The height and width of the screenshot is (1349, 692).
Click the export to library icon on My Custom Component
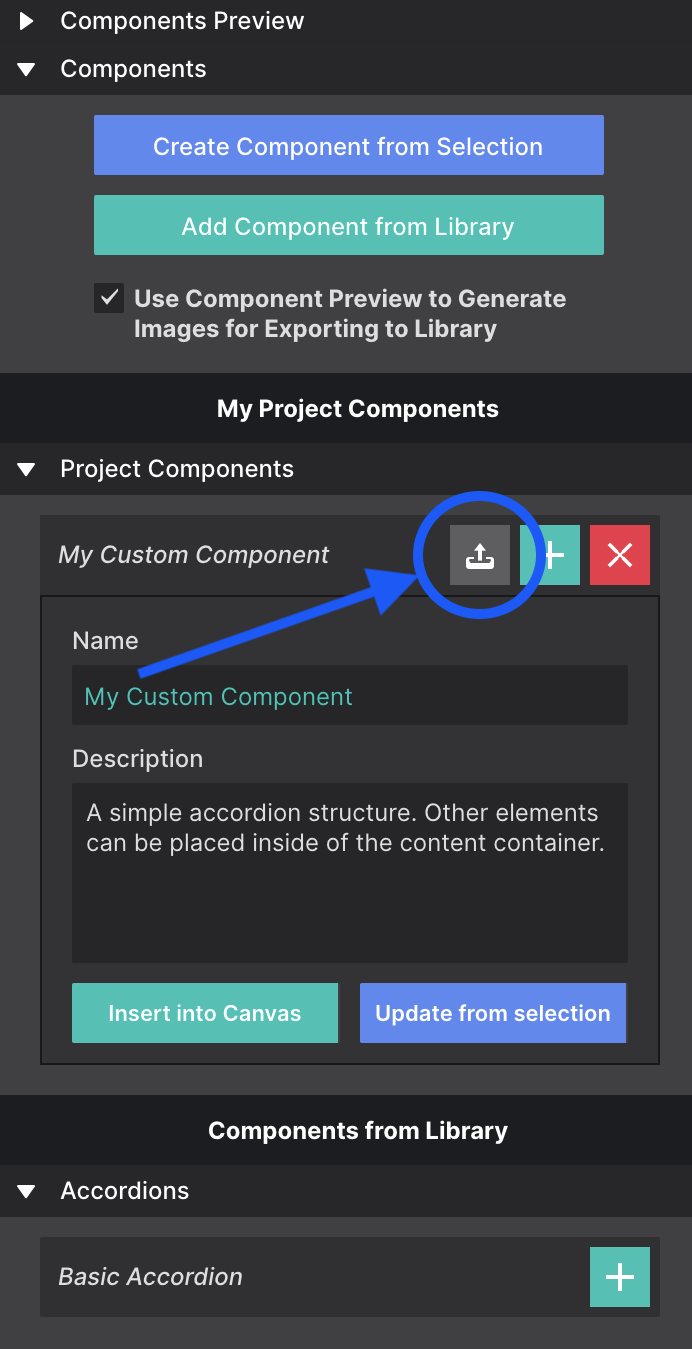coord(480,555)
